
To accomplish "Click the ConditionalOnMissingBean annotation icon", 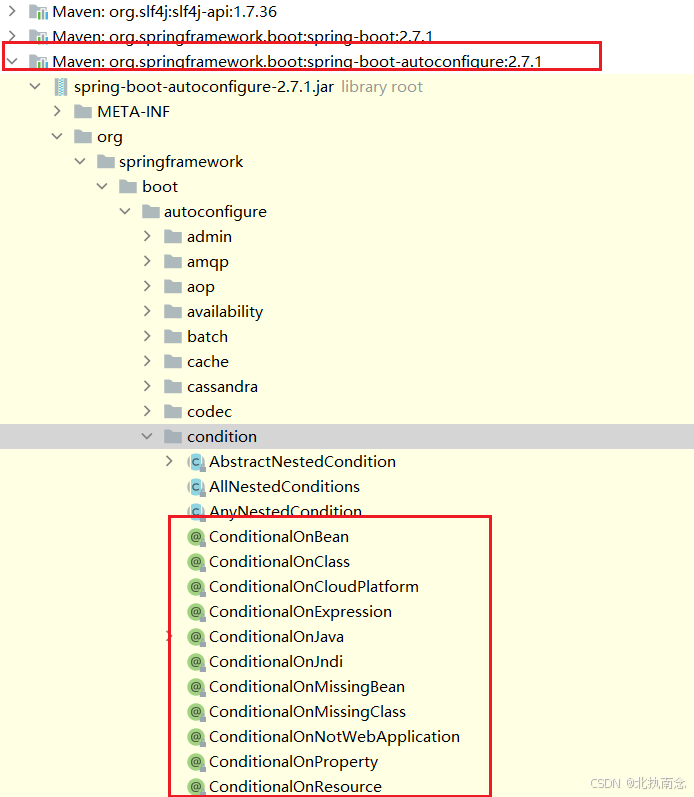I will click(196, 687).
